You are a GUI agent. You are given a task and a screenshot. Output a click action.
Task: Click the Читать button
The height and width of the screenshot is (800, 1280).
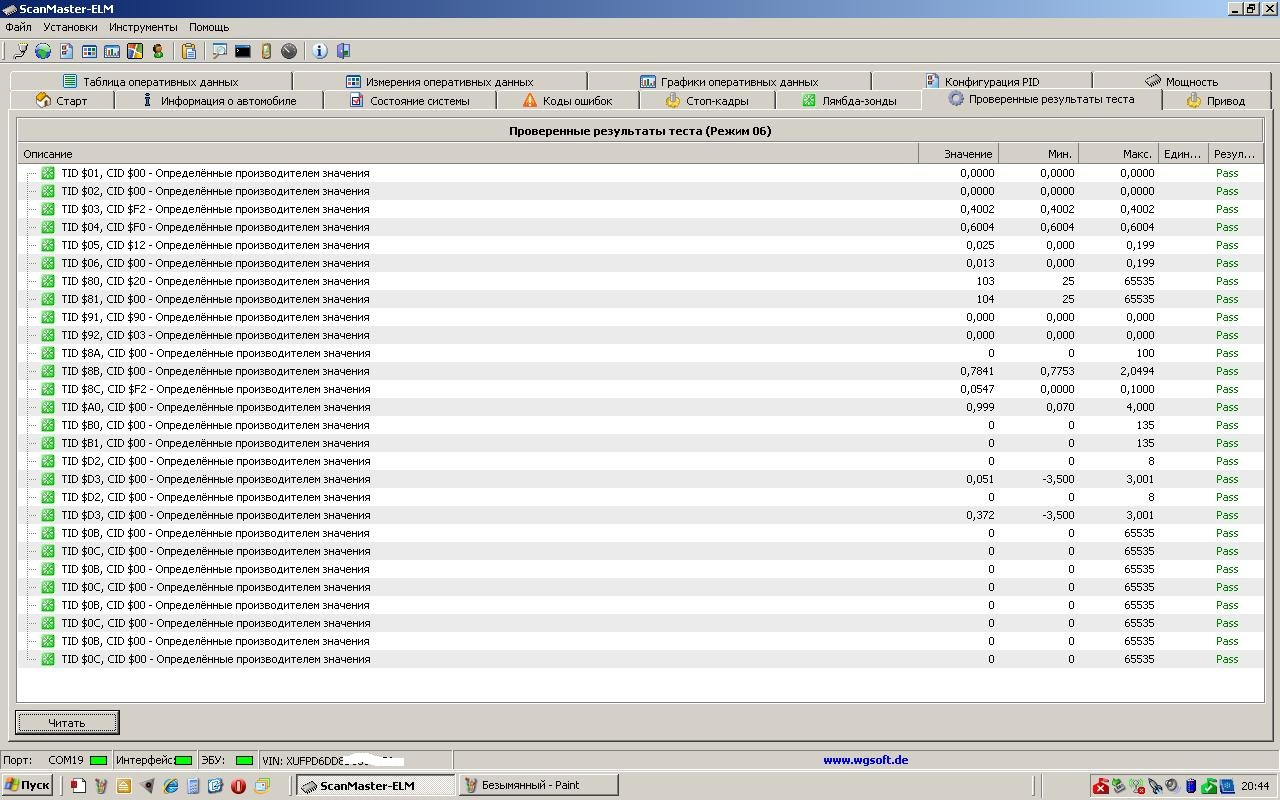[x=67, y=722]
